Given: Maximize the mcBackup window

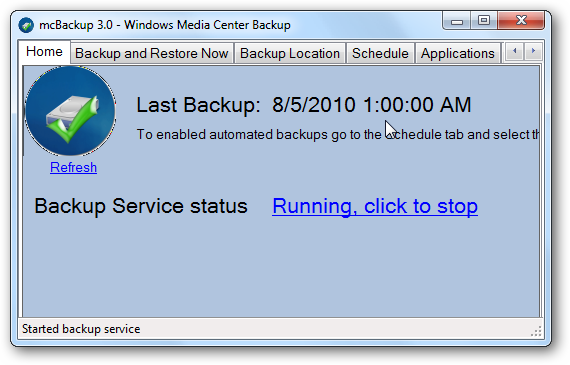Looking at the screenshot, I should click(x=484, y=21).
